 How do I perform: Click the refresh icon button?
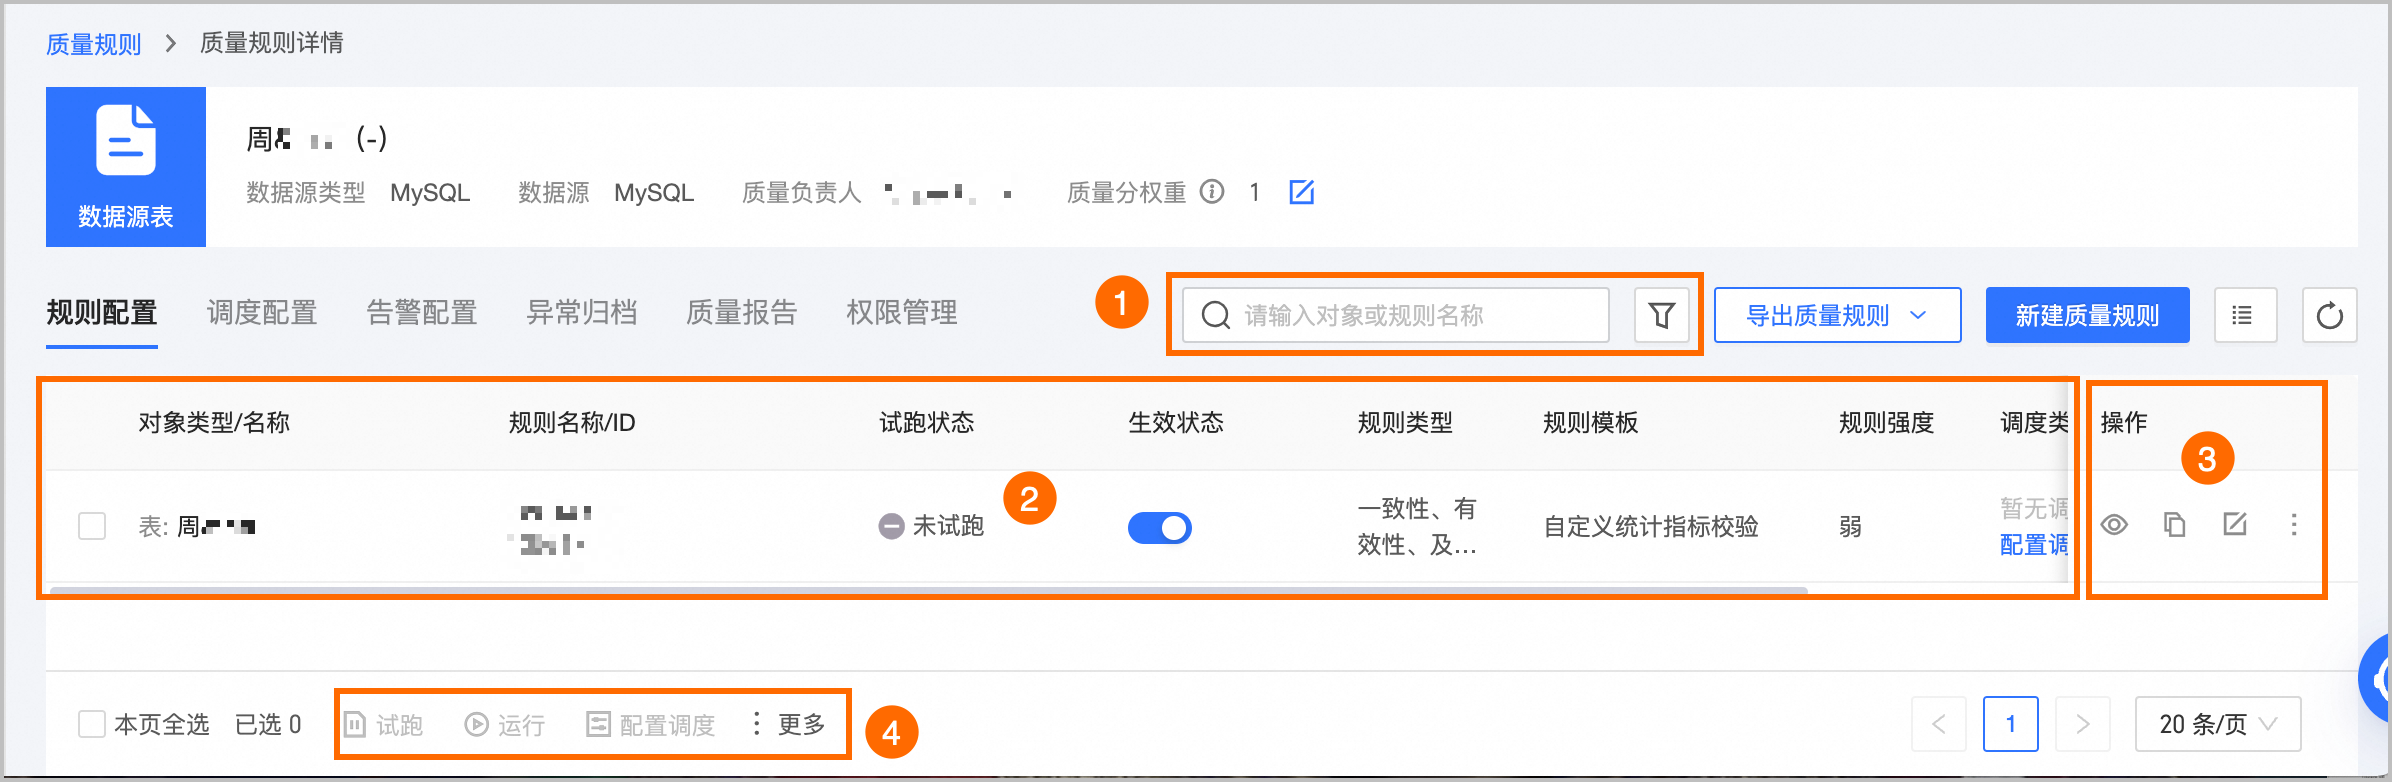coord(2329,316)
